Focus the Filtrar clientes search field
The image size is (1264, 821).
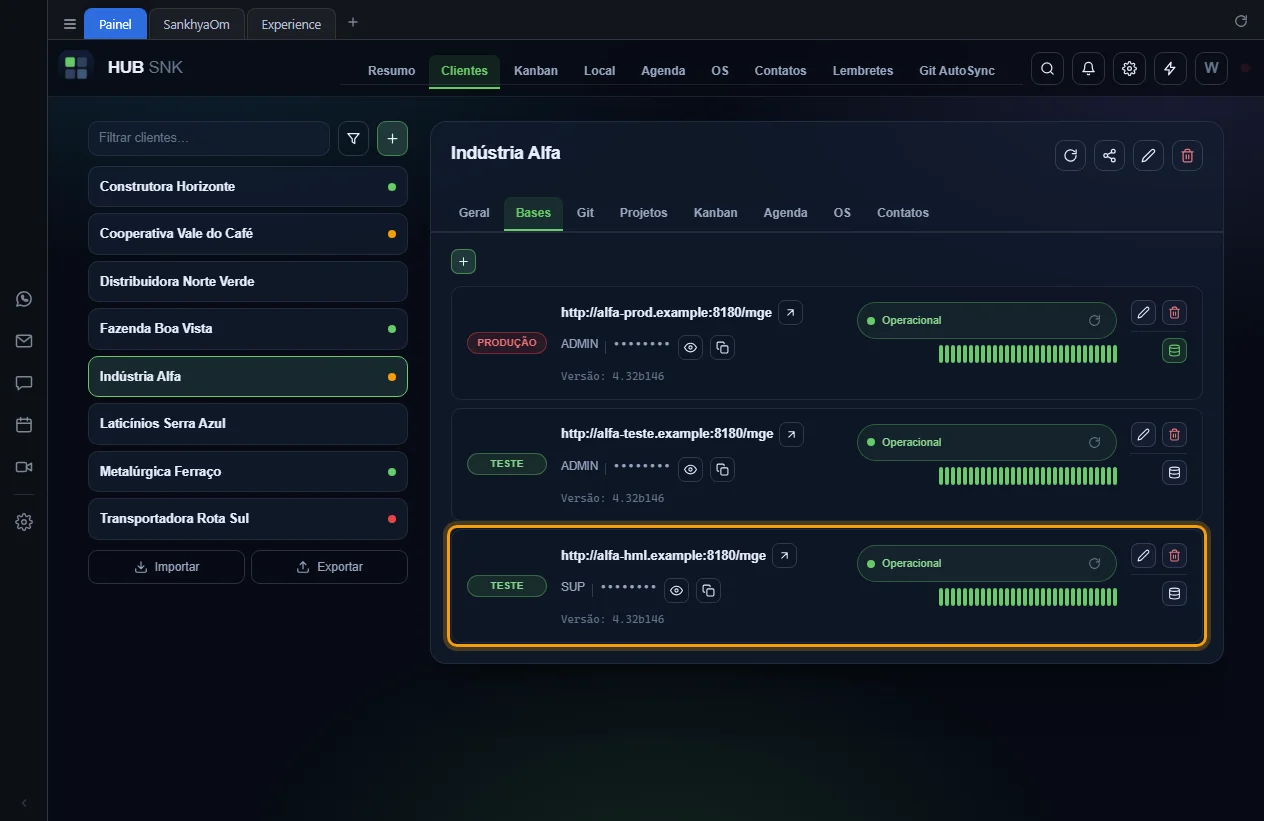click(209, 138)
